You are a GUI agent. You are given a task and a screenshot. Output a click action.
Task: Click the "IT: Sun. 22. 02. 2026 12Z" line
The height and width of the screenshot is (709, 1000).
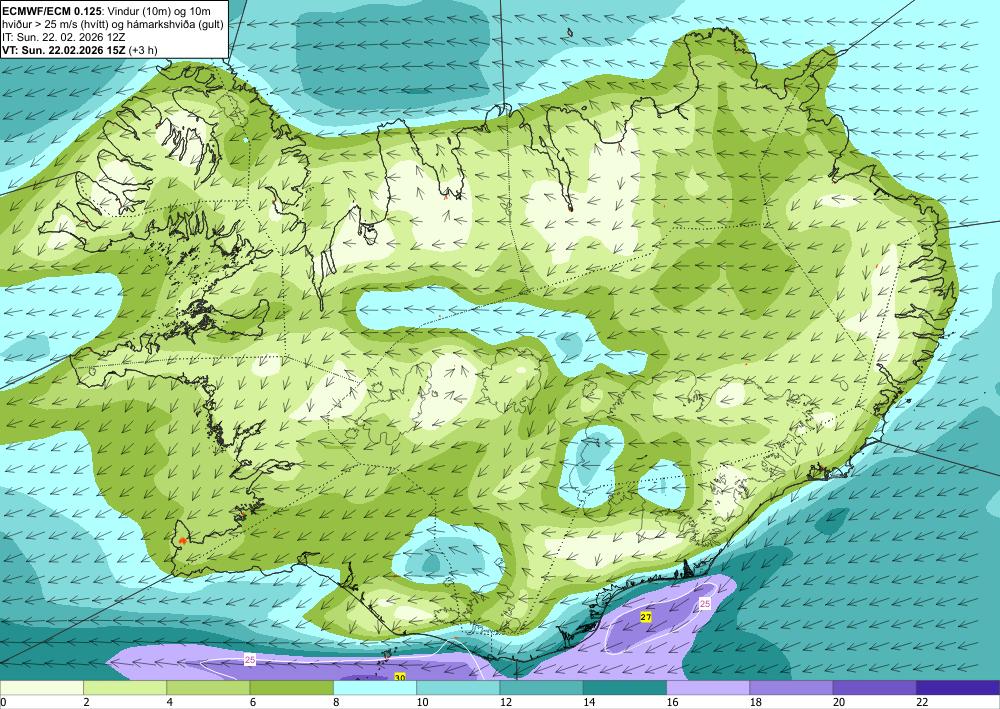pos(63,37)
